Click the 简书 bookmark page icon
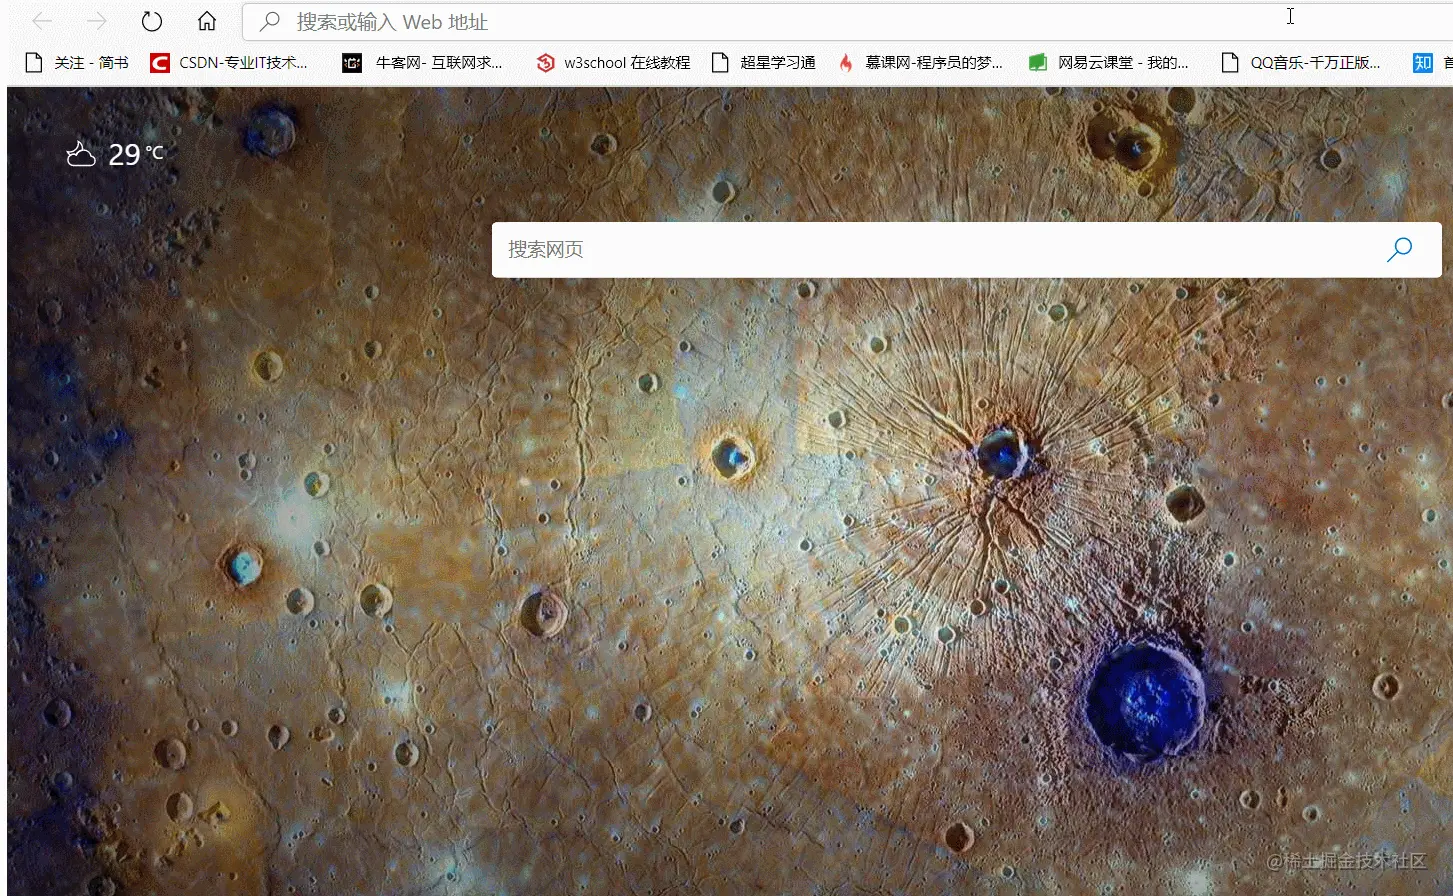Viewport: 1453px width, 896px height. (x=34, y=63)
